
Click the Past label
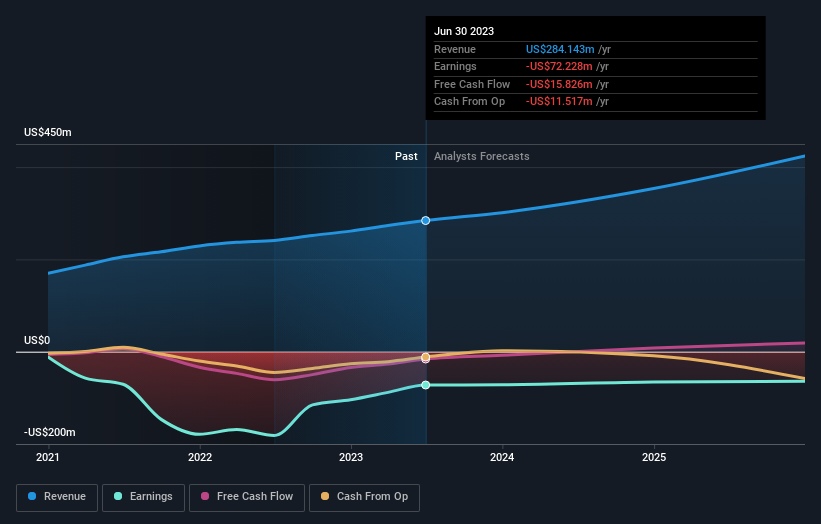coord(406,157)
